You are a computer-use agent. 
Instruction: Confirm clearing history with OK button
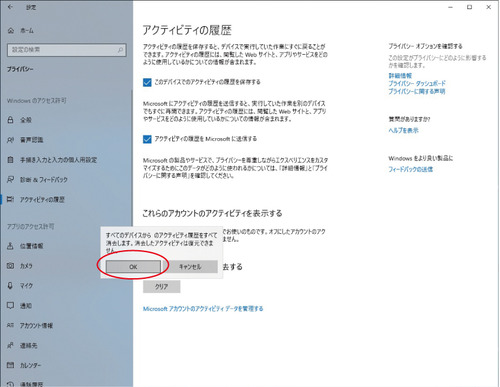(133, 267)
